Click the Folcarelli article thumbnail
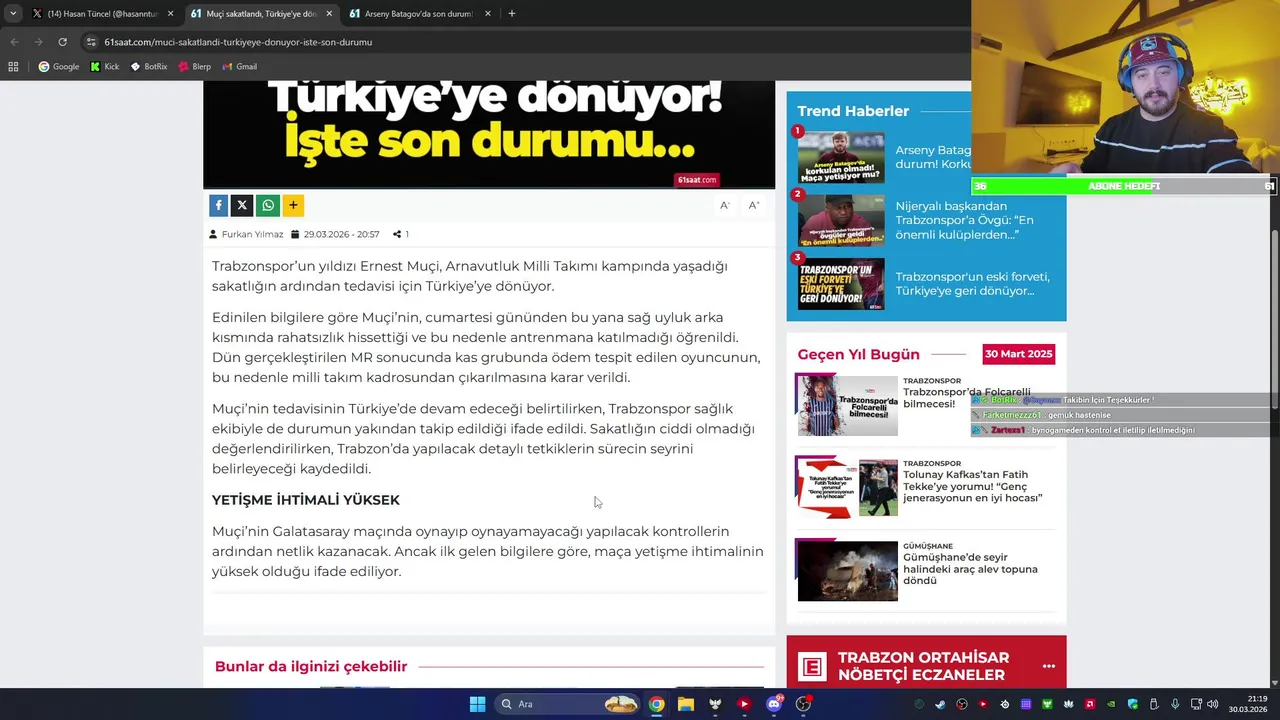 pyautogui.click(x=847, y=405)
